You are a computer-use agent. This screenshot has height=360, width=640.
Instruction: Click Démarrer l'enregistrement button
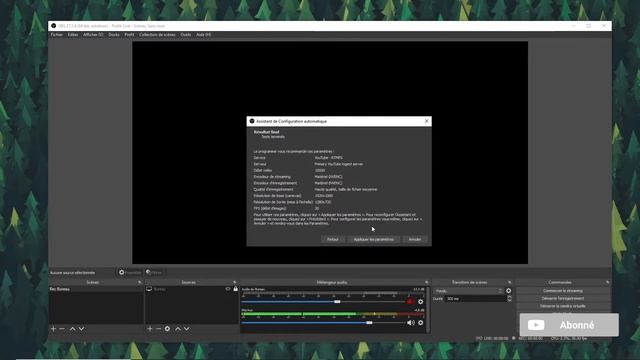[x=563, y=298]
